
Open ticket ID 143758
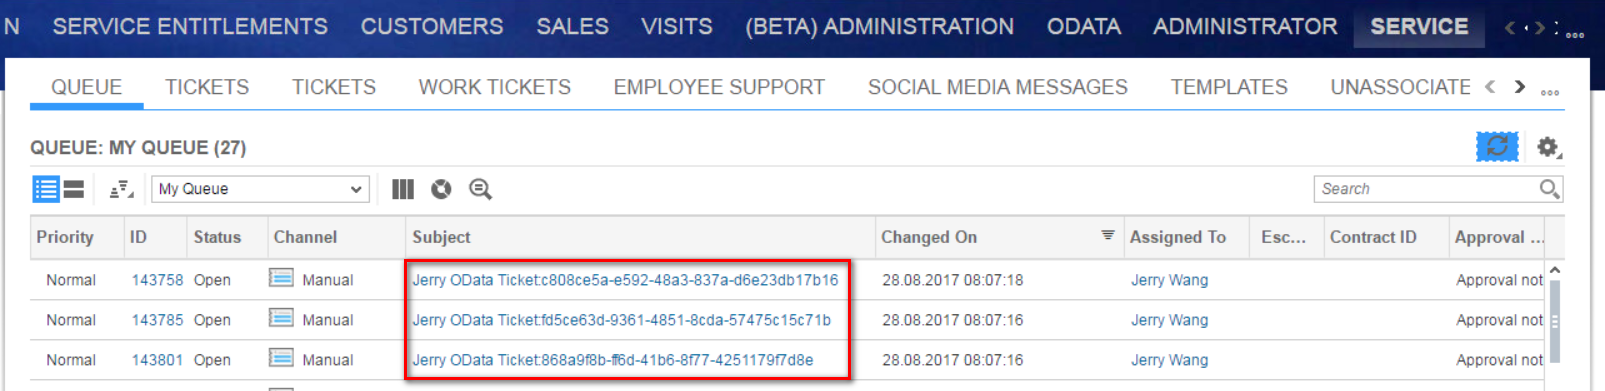point(157,280)
